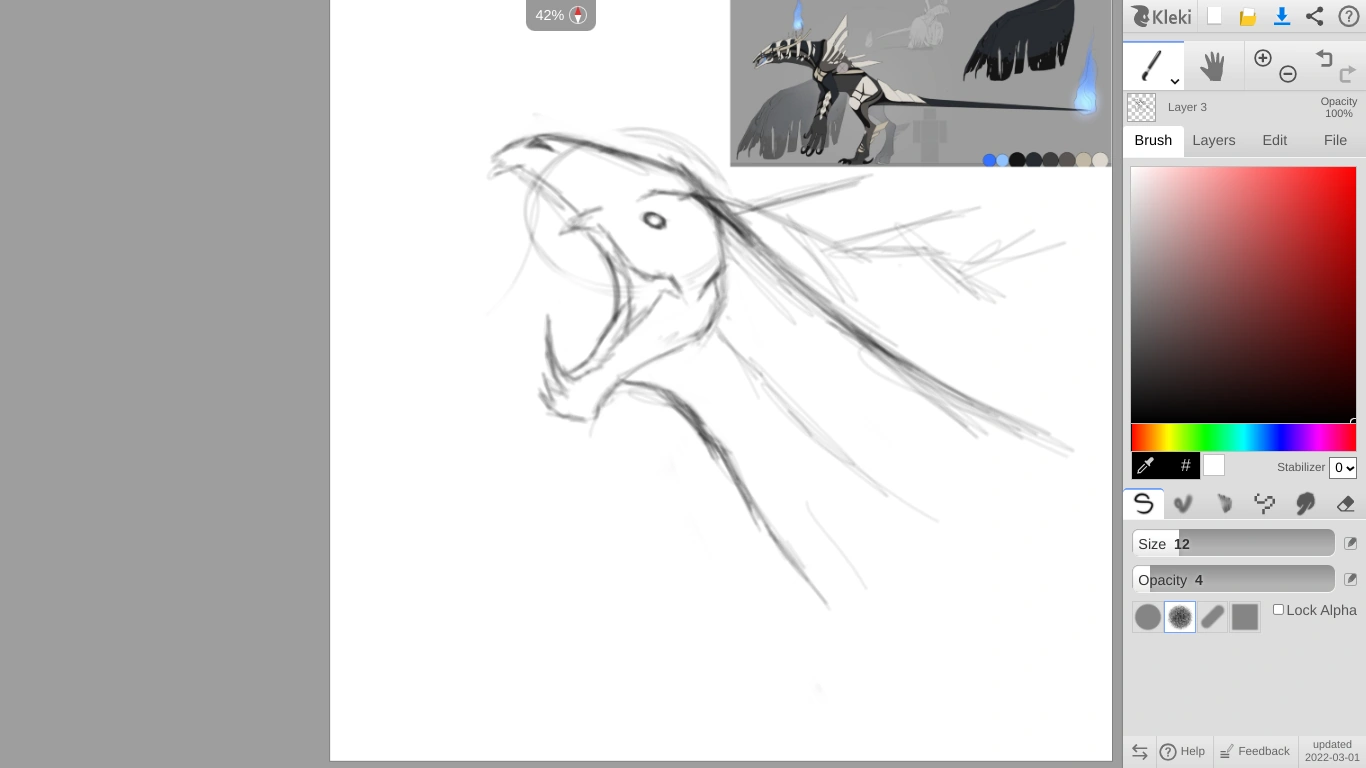
Task: Open the hex color input with #
Action: [1185, 464]
